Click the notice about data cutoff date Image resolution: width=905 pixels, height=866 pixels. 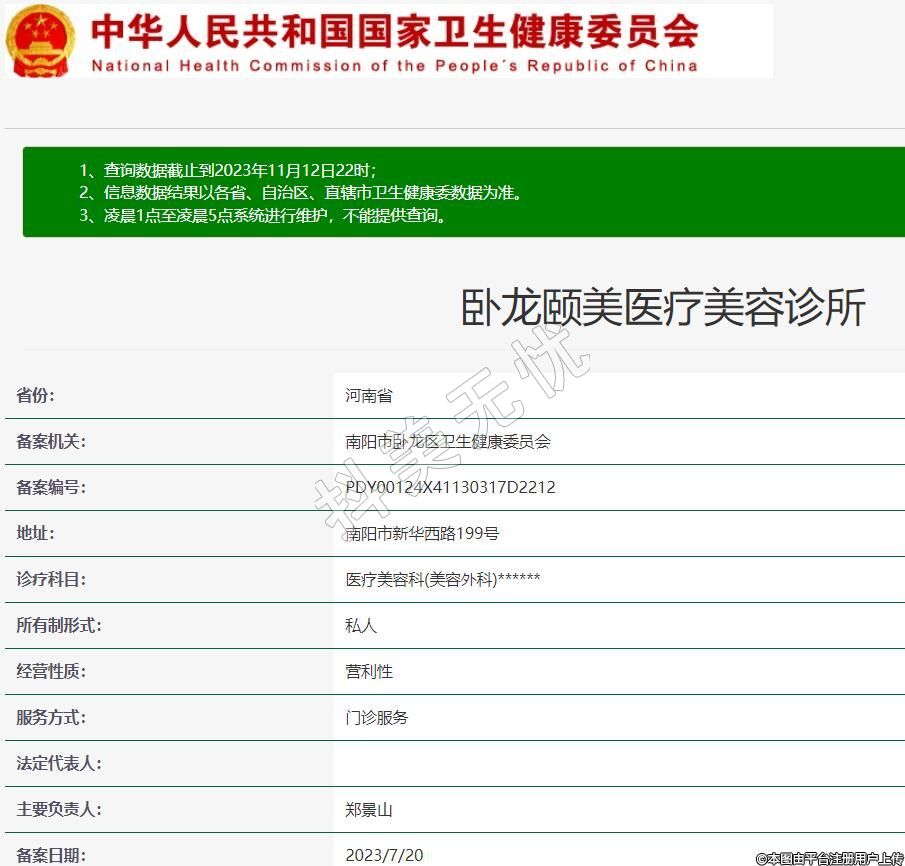click(228, 170)
